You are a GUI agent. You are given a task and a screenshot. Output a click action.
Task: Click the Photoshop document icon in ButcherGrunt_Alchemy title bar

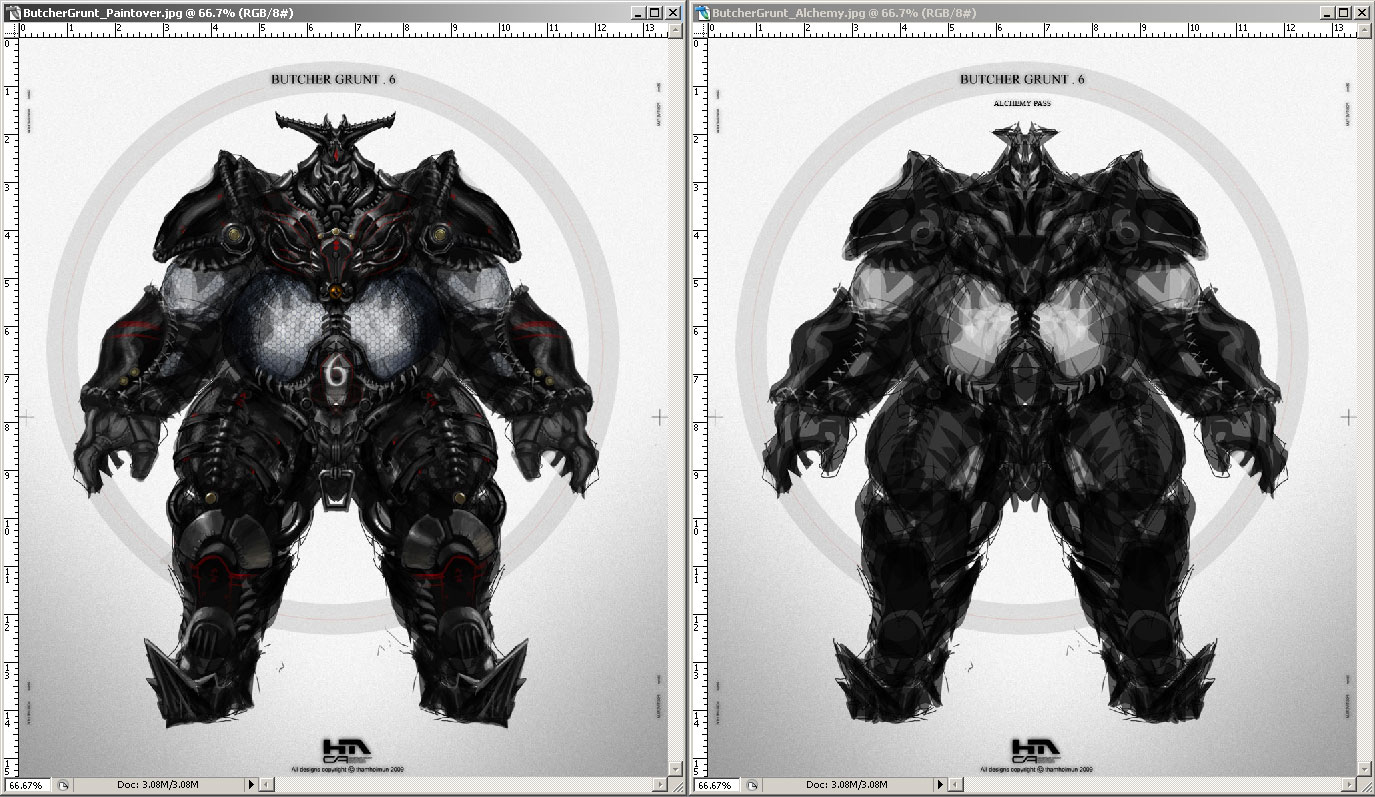tap(703, 13)
